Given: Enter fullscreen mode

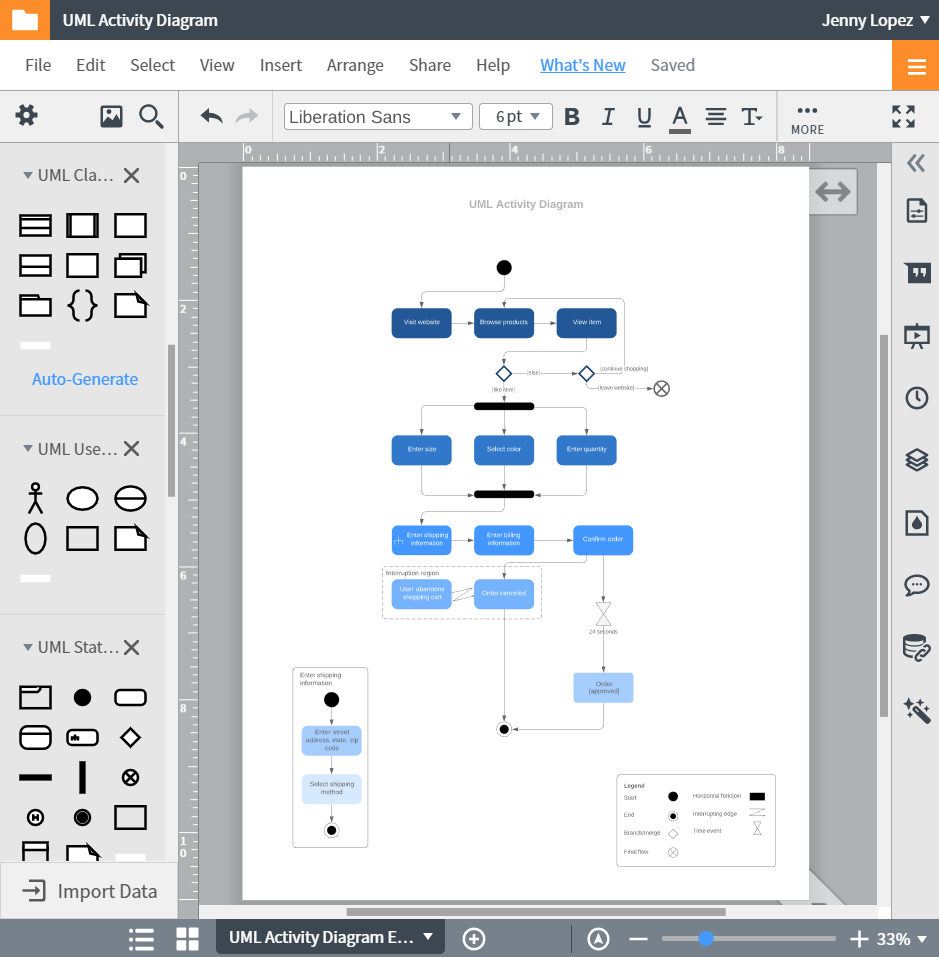Looking at the screenshot, I should click(903, 116).
